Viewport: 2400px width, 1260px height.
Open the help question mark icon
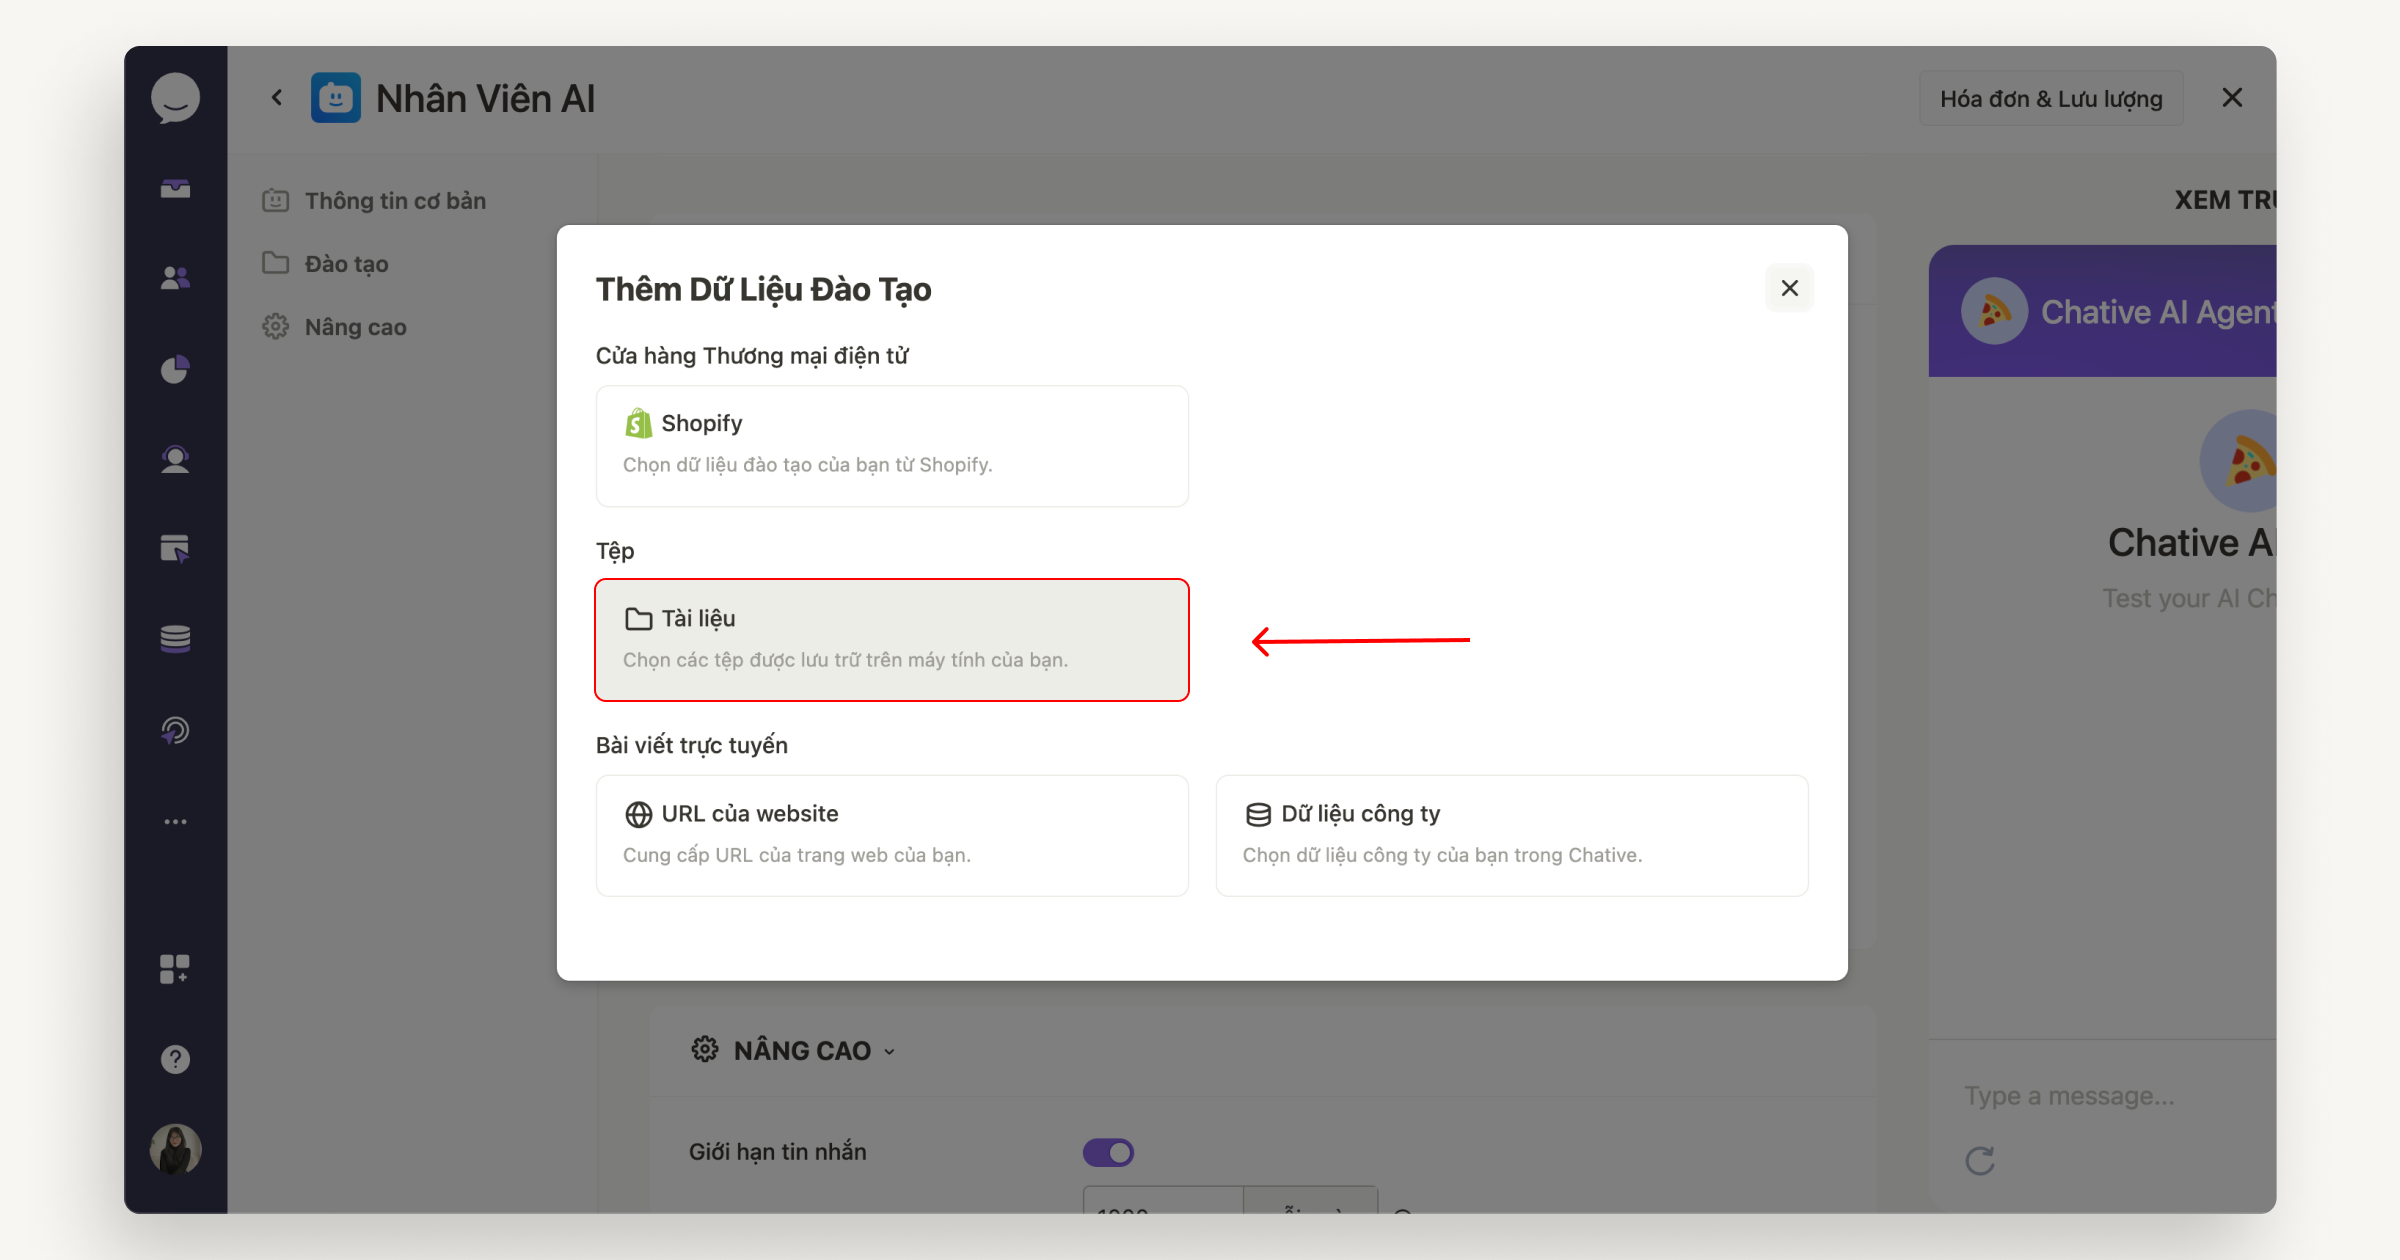pyautogui.click(x=175, y=1059)
